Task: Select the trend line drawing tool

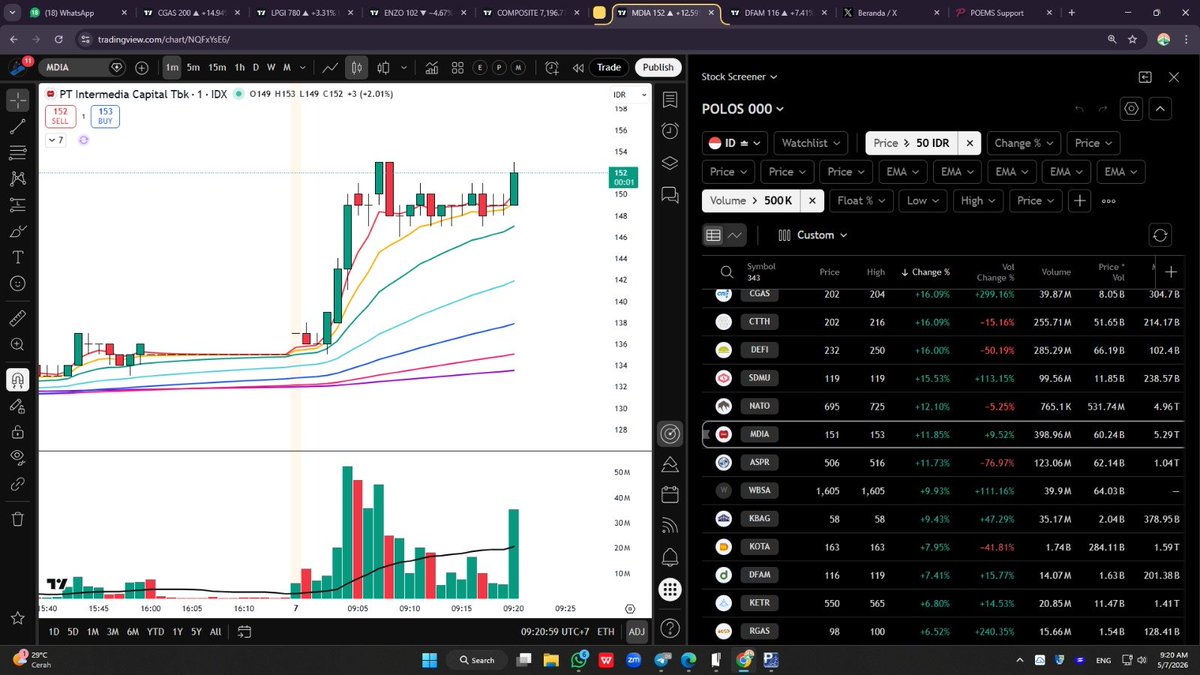Action: click(17, 127)
